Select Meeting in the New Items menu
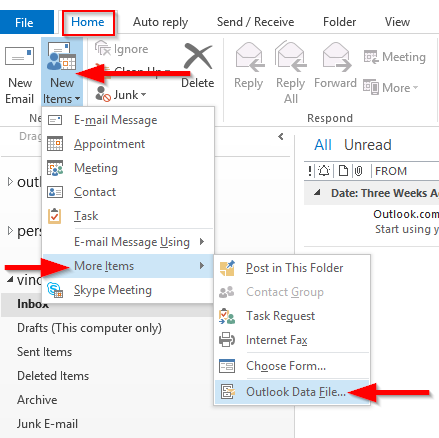The width and height of the screenshot is (439, 438). pos(128,168)
